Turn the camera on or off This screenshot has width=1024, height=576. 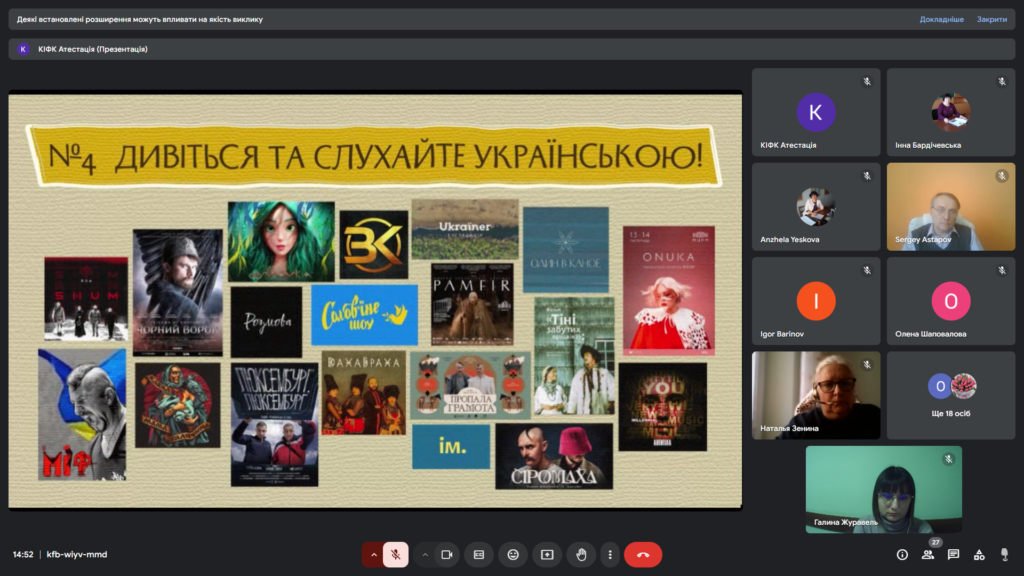(x=447, y=554)
